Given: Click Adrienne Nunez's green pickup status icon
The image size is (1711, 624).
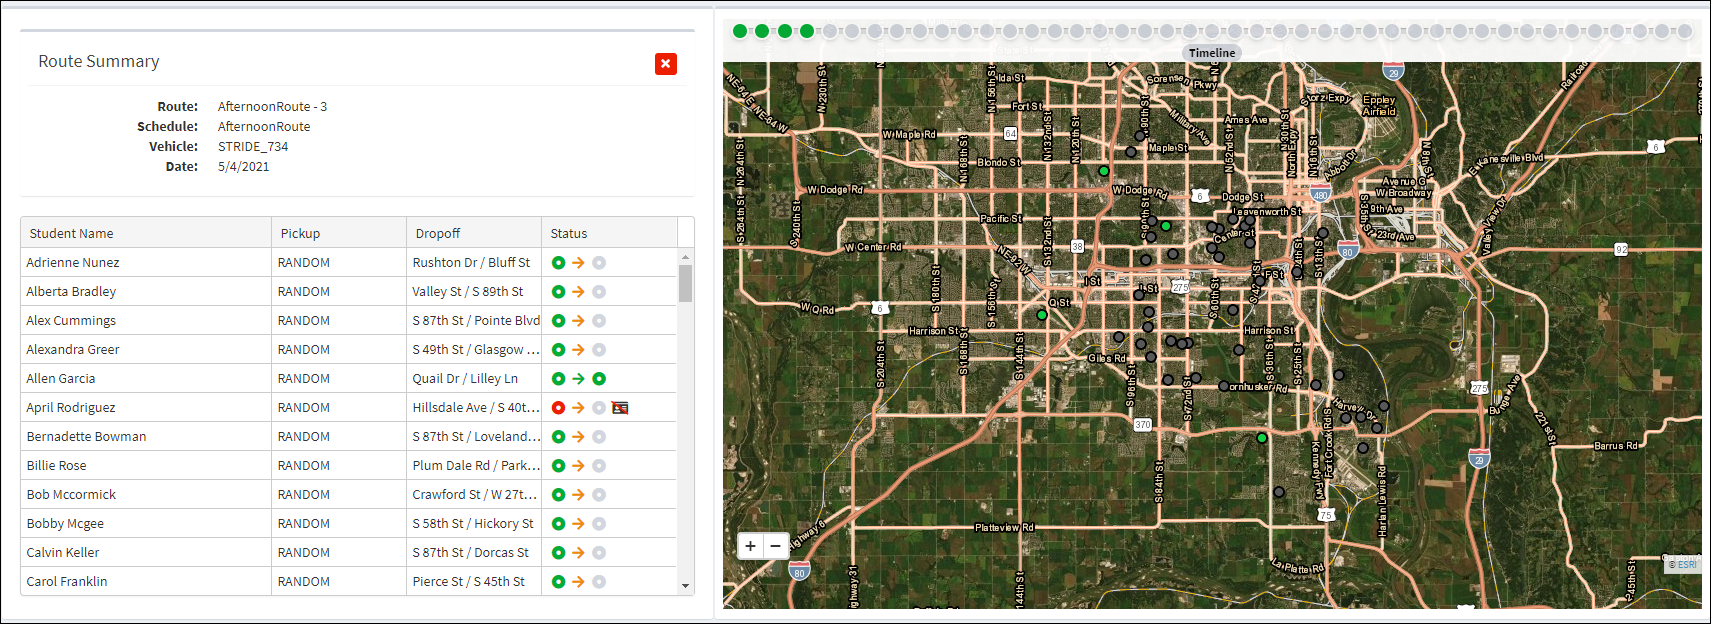Looking at the screenshot, I should (x=558, y=263).
